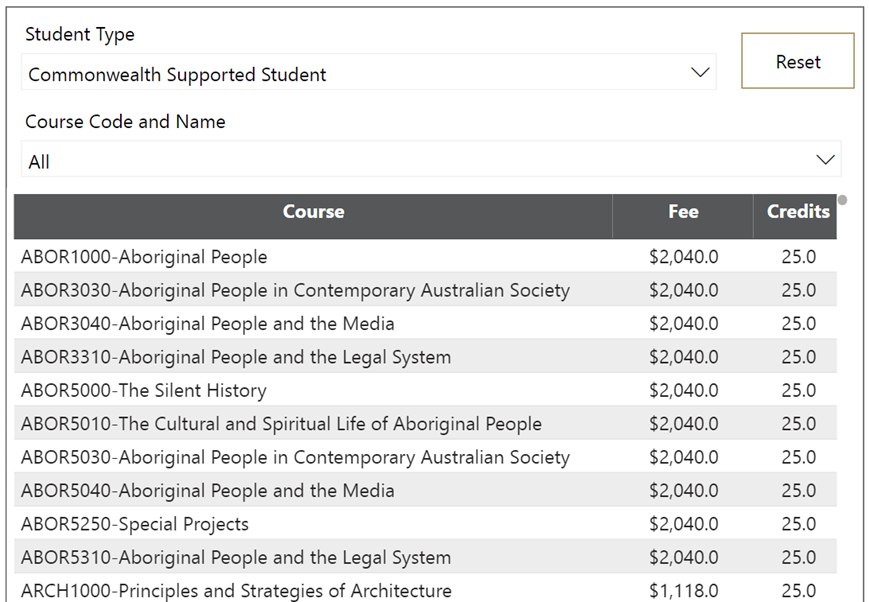Select the Commonwealth Supported Student combo box
Screen dimensions: 869x602
369,72
